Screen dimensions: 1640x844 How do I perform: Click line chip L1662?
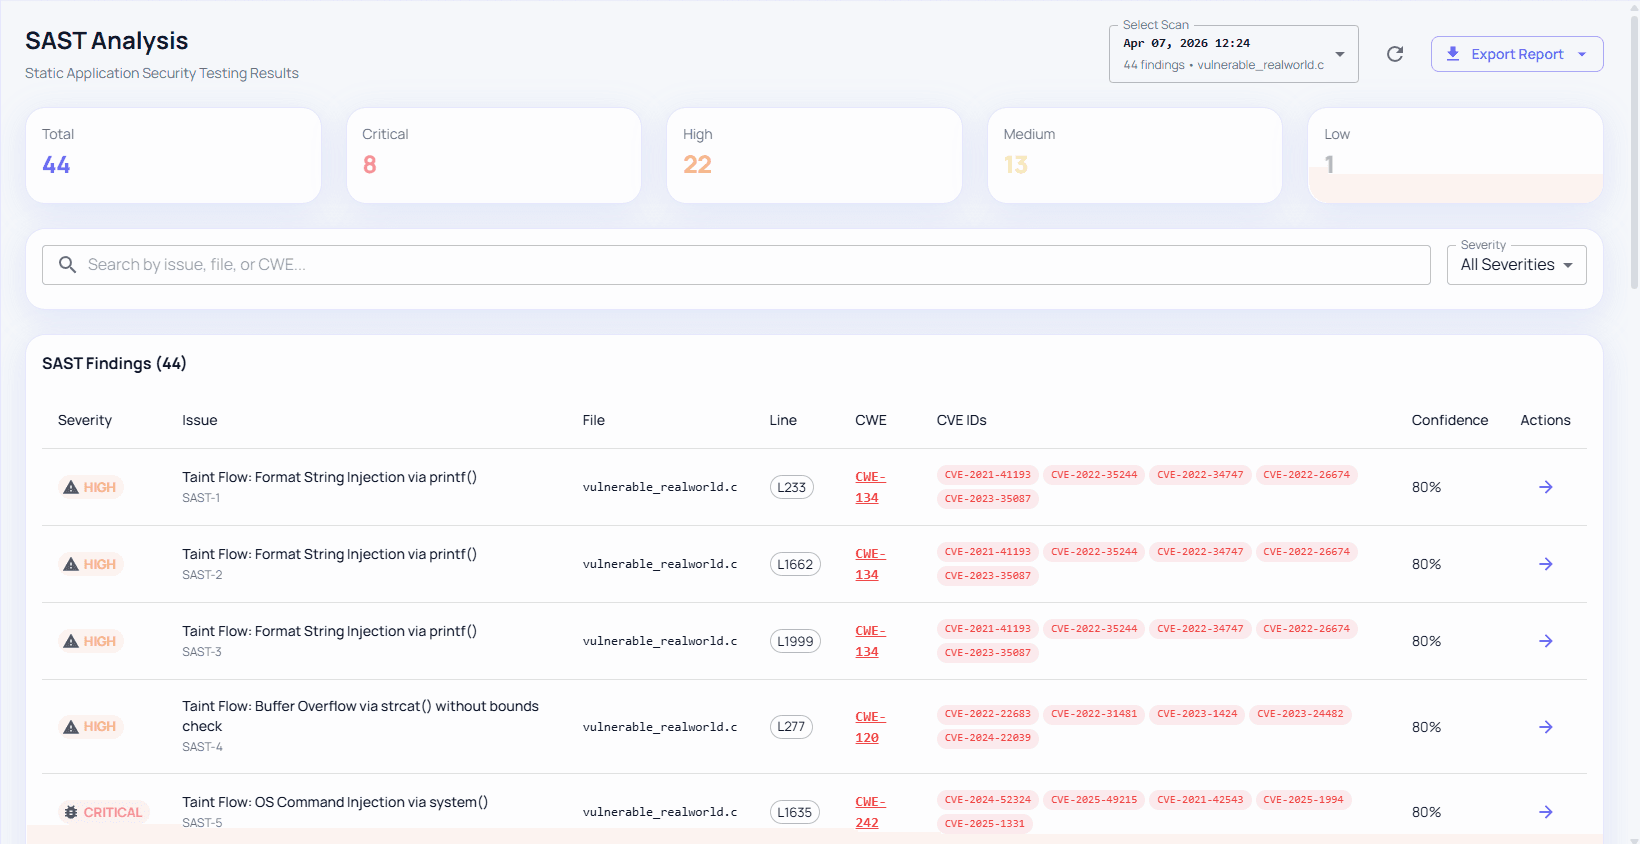795,564
